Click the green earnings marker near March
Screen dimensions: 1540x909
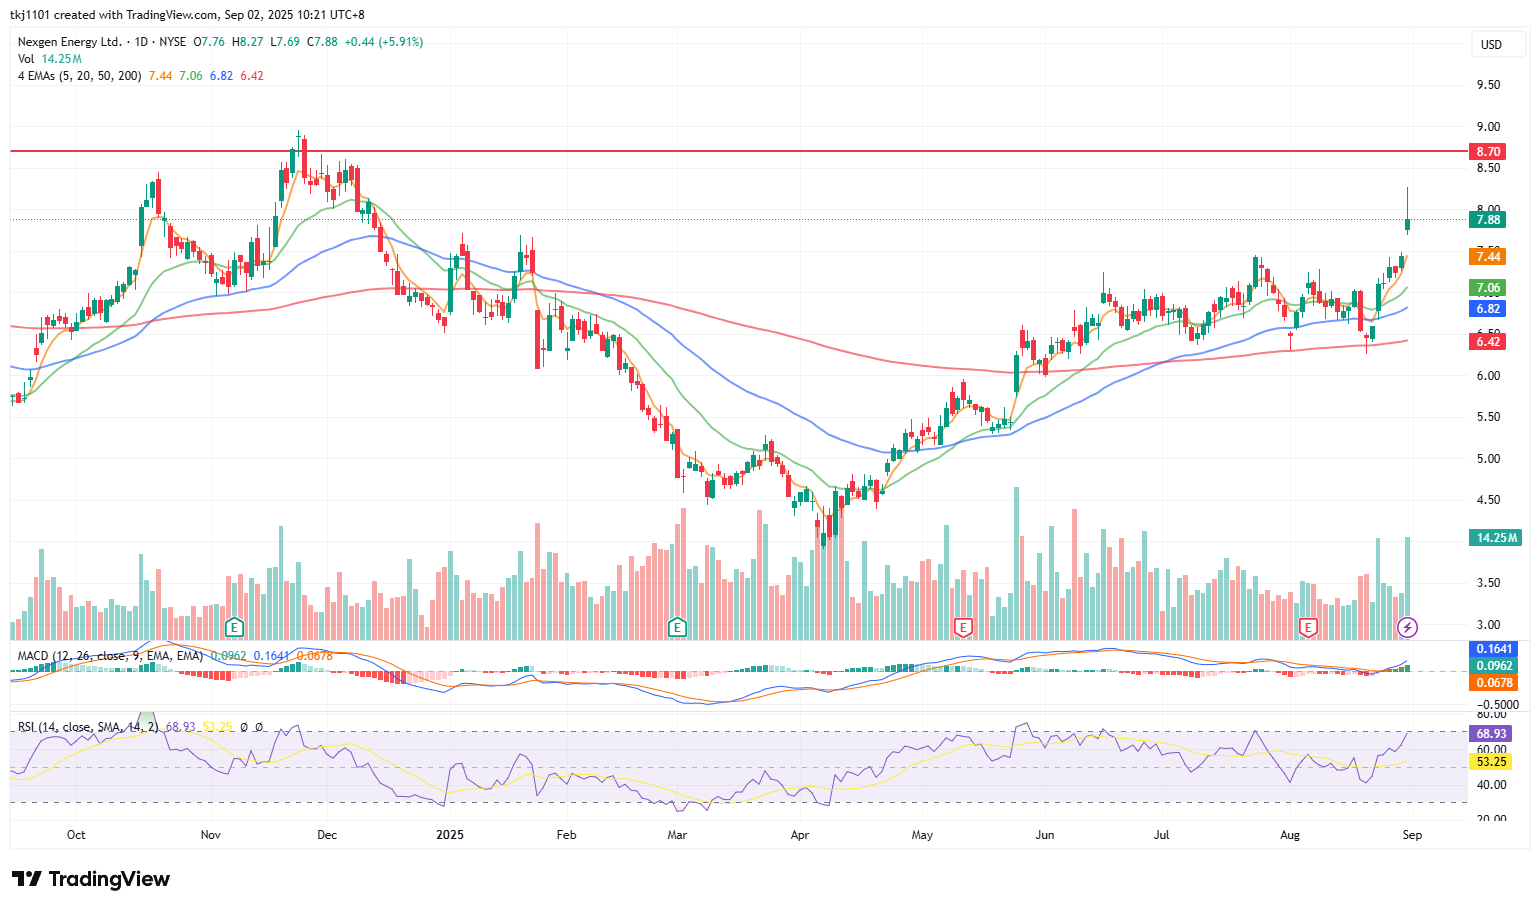click(678, 628)
